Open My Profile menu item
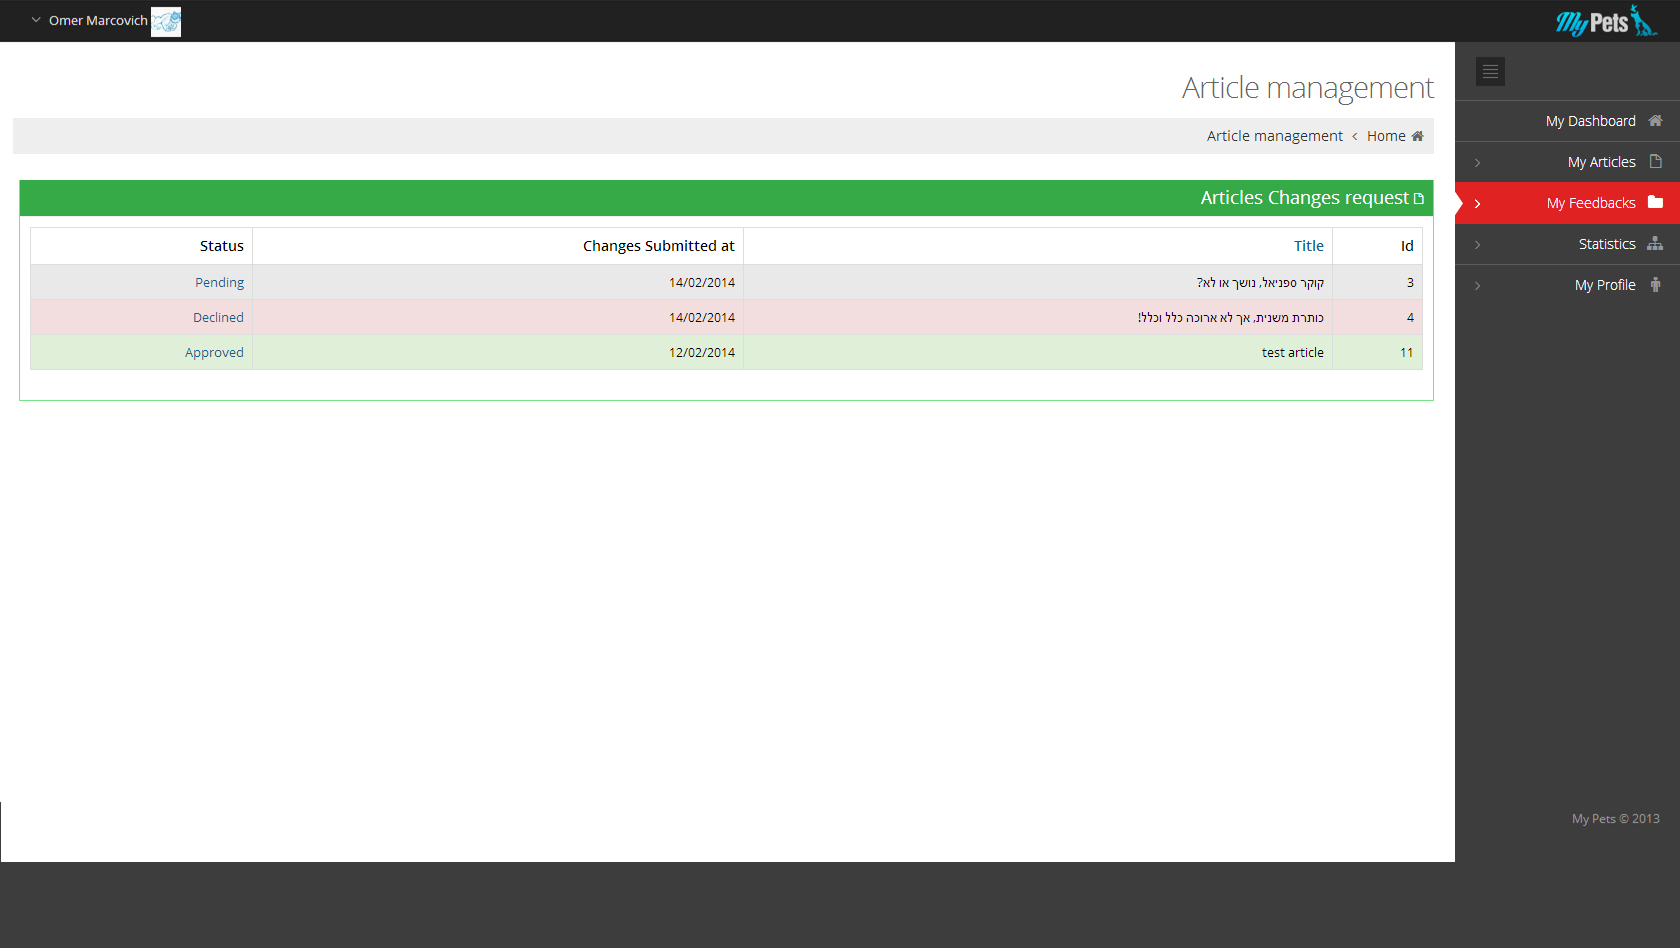Viewport: 1680px width, 948px height. click(x=1567, y=285)
